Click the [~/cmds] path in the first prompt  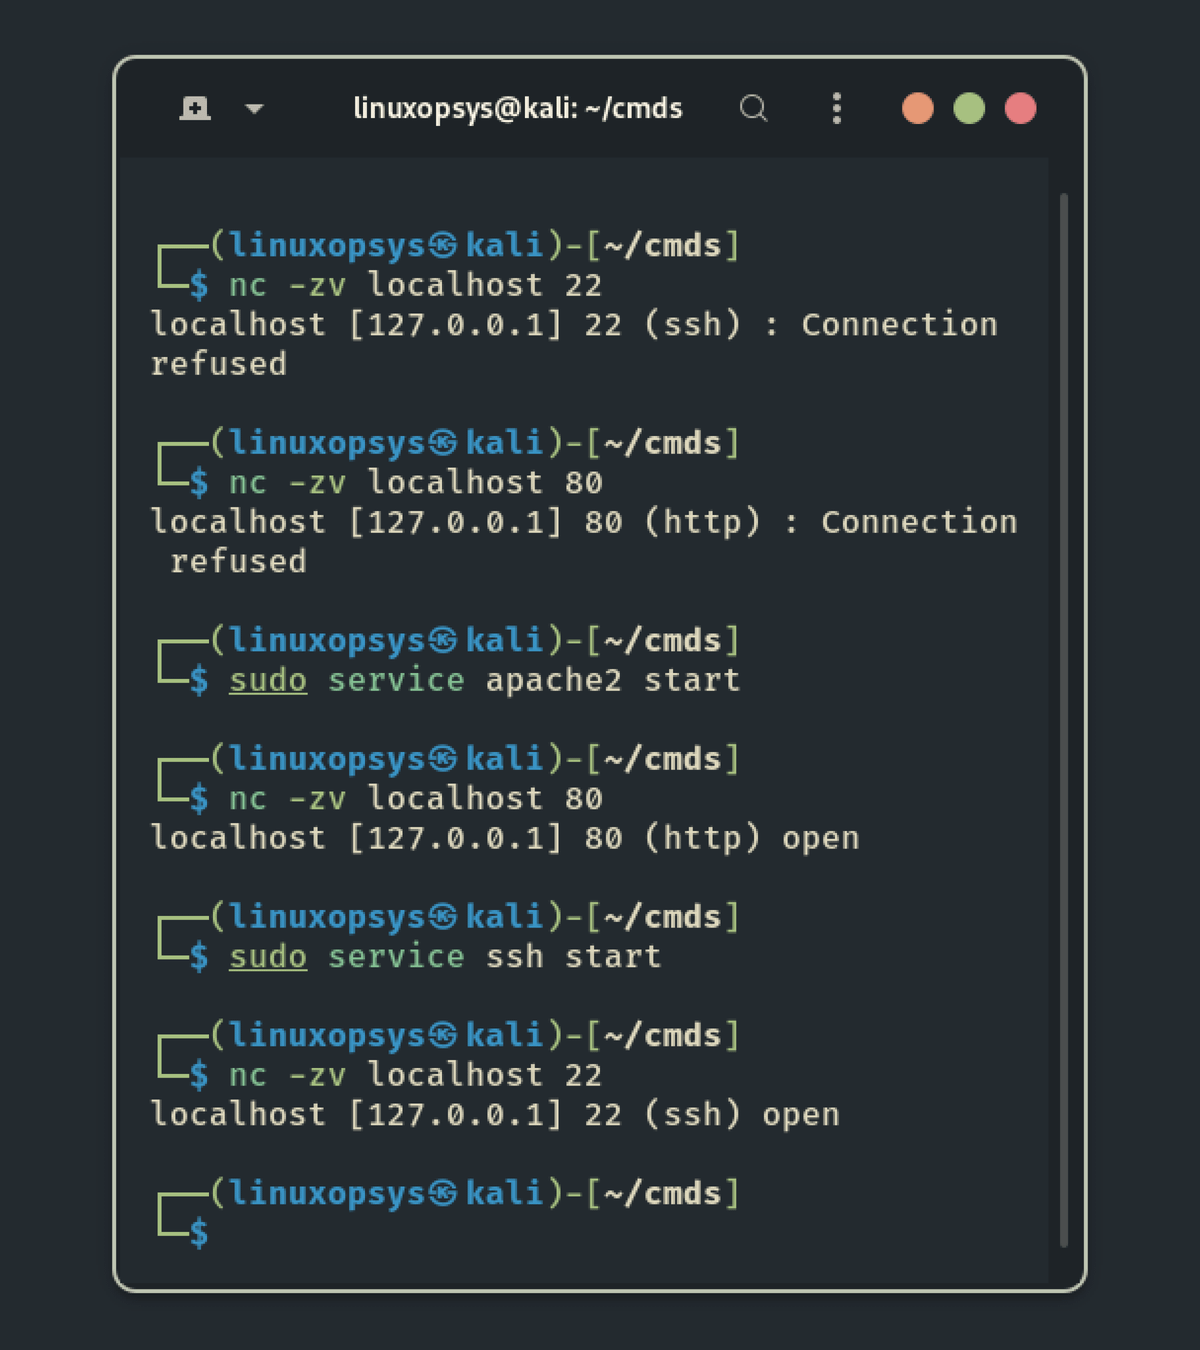point(663,245)
